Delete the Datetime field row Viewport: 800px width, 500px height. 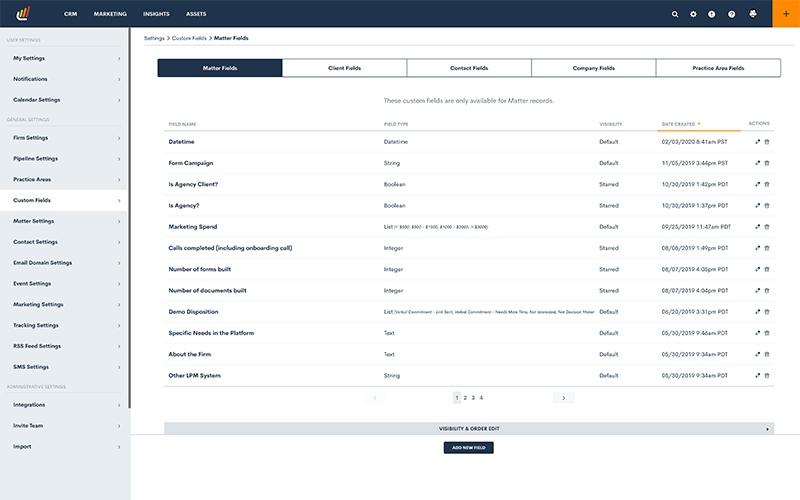click(x=767, y=142)
